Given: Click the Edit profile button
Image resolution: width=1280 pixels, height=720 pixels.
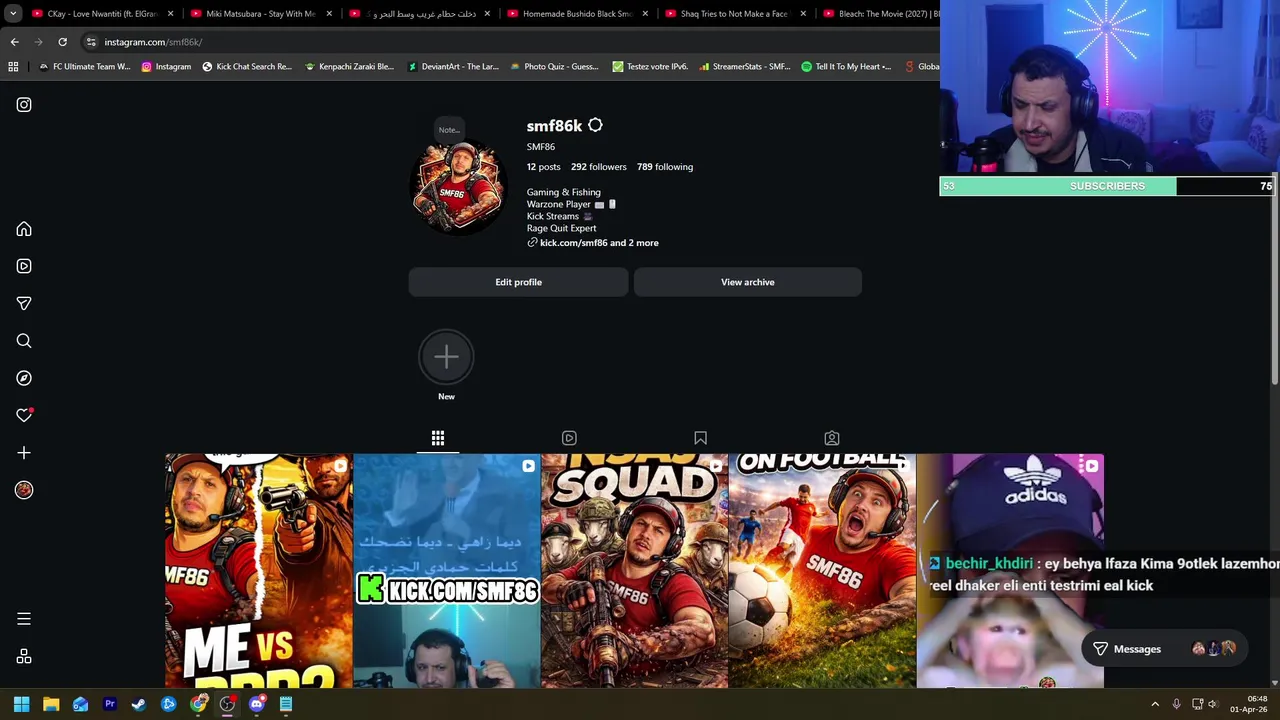Looking at the screenshot, I should pos(518,282).
